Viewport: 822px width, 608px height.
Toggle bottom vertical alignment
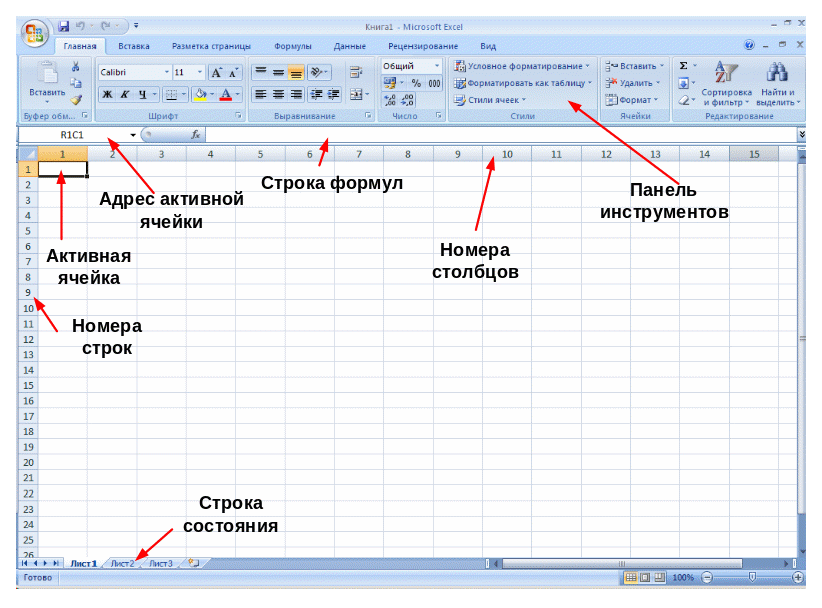click(x=296, y=72)
